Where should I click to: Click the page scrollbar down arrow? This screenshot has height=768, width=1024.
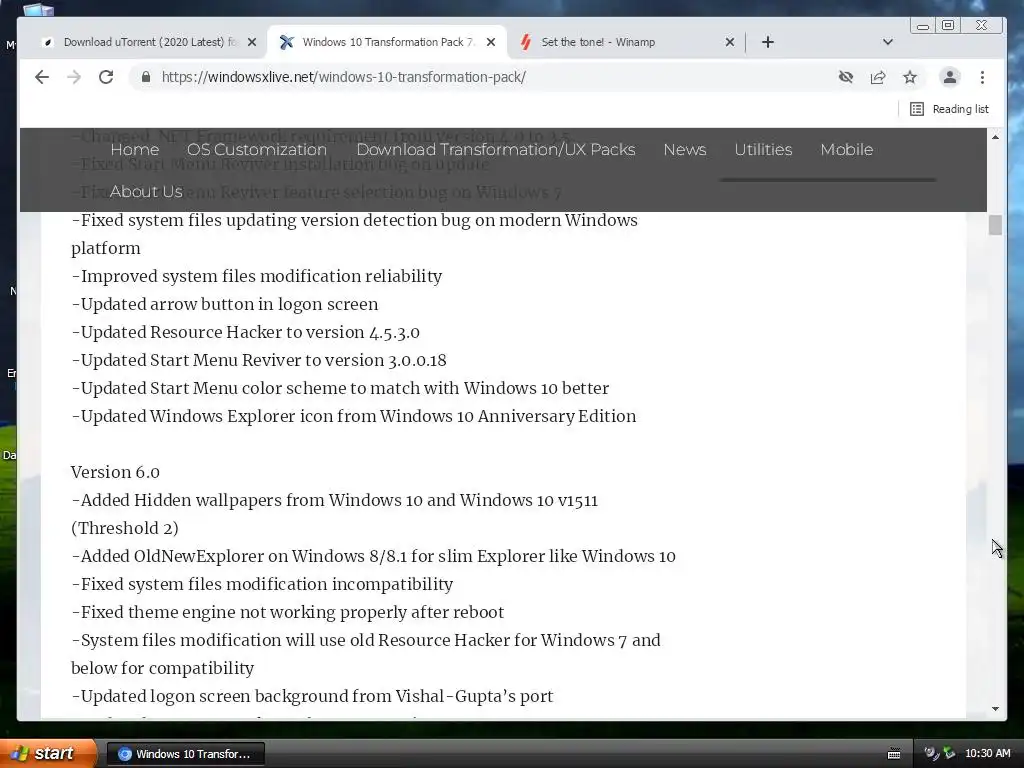(995, 709)
